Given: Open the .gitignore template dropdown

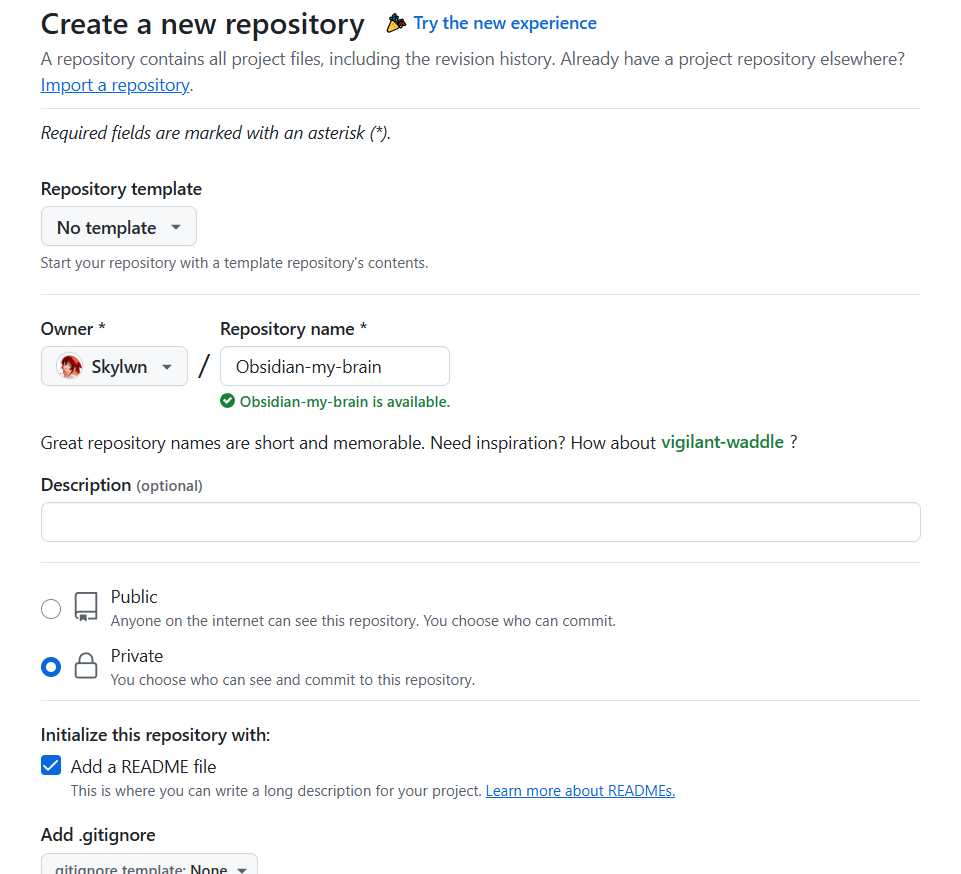Looking at the screenshot, I should 150,864.
